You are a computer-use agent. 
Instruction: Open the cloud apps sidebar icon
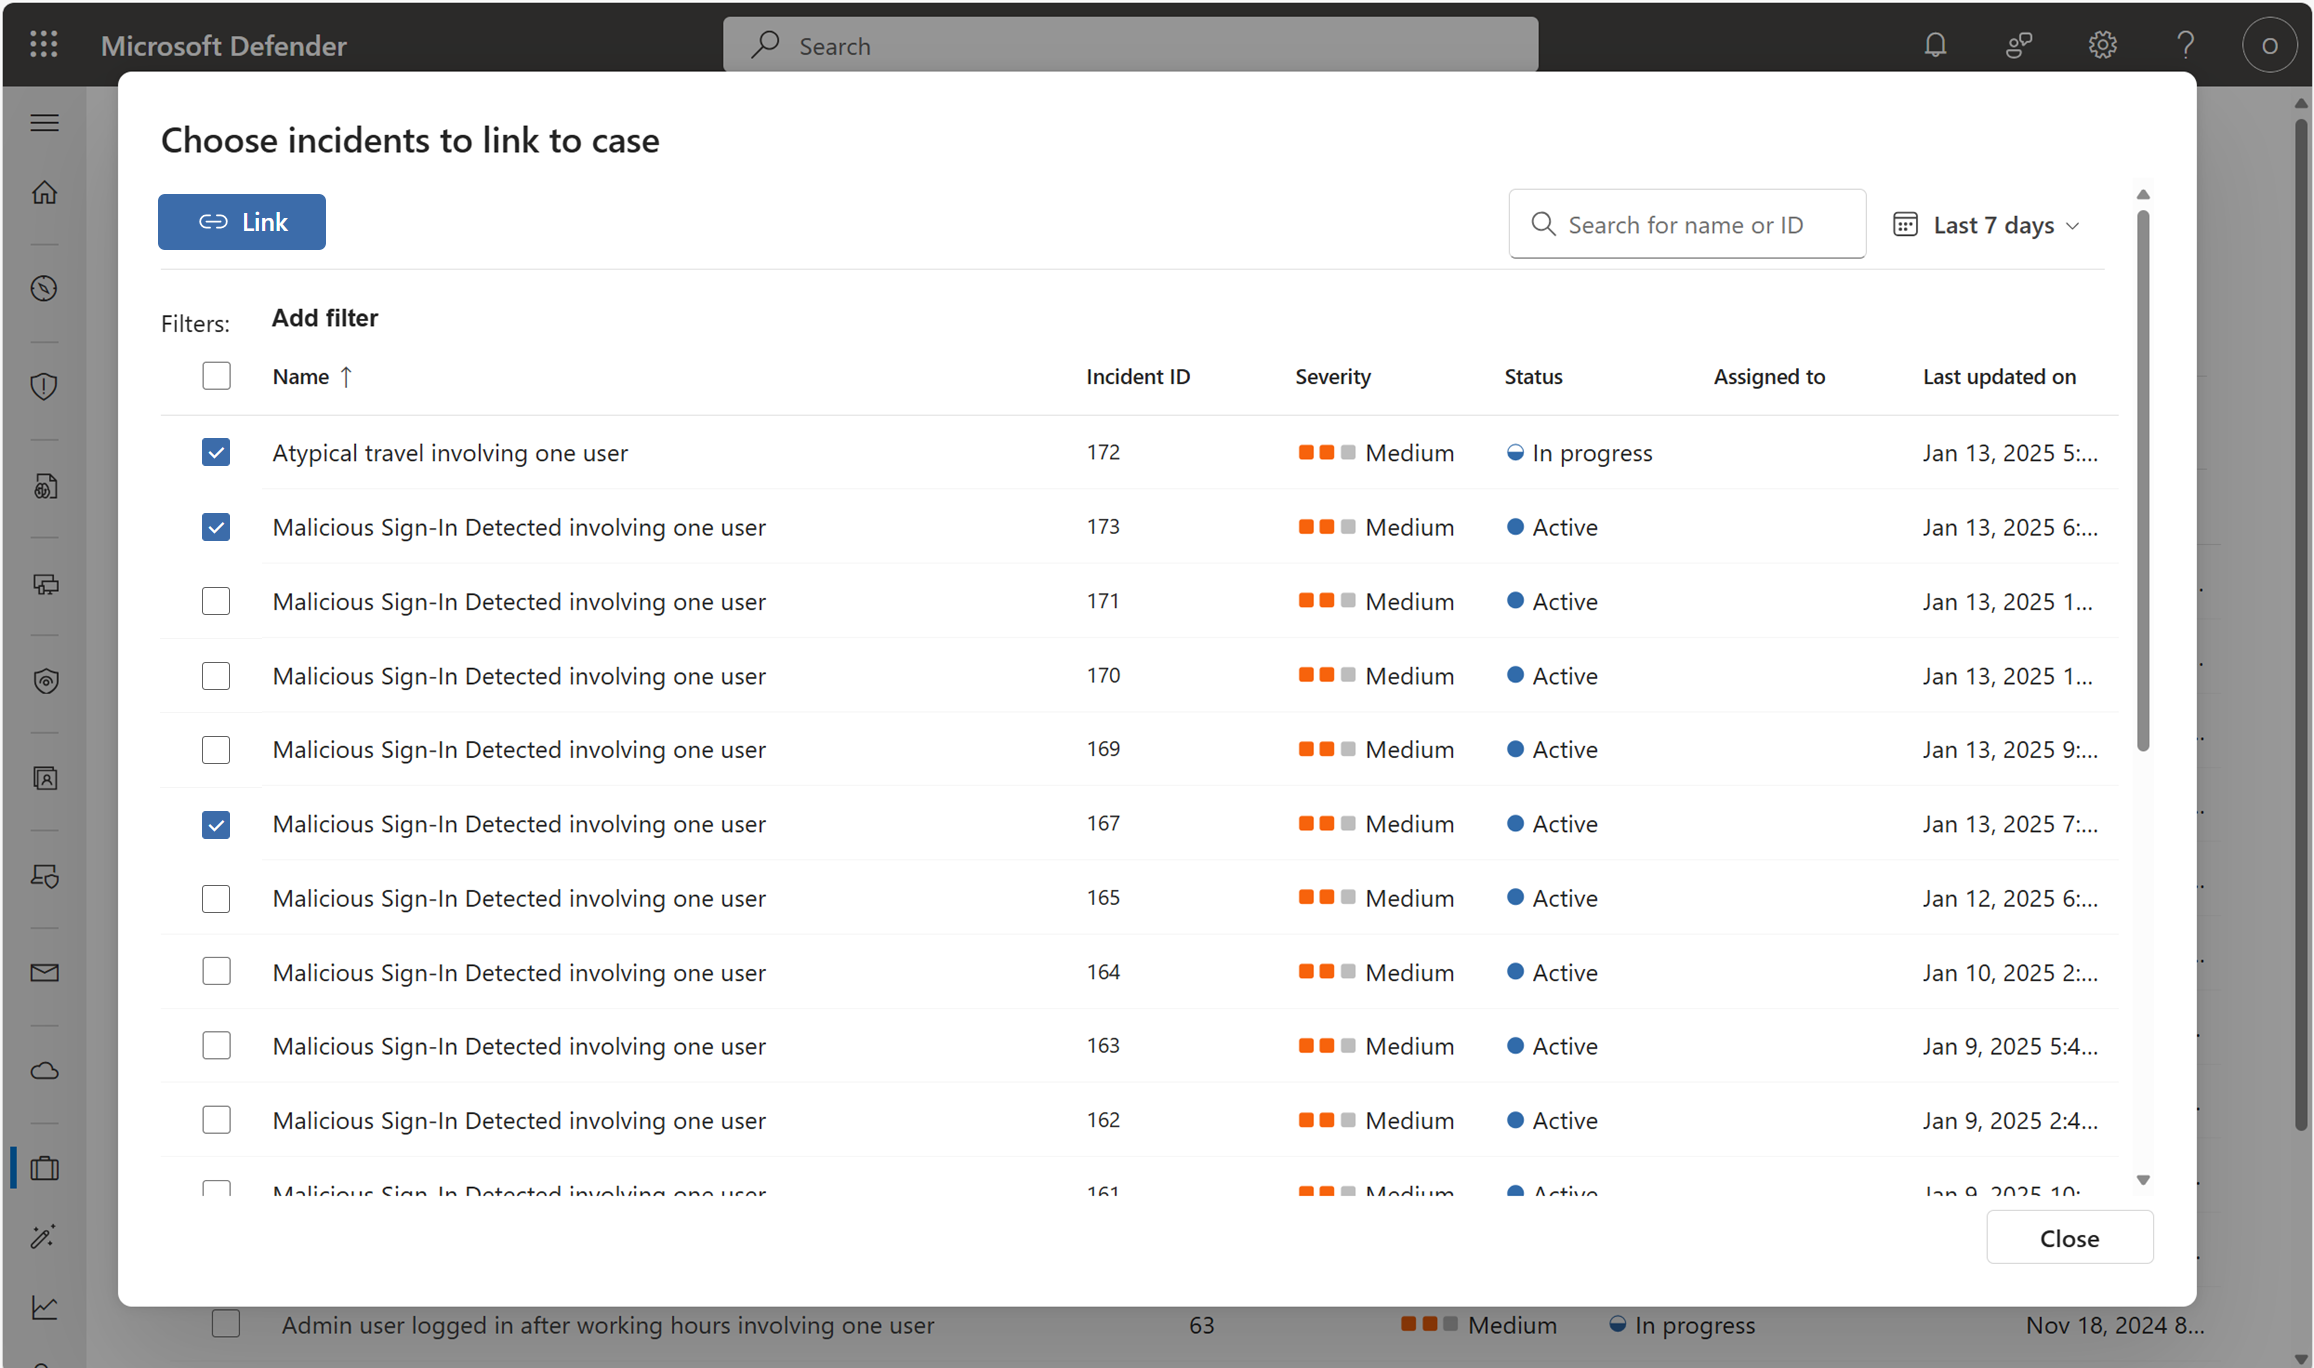click(45, 1071)
